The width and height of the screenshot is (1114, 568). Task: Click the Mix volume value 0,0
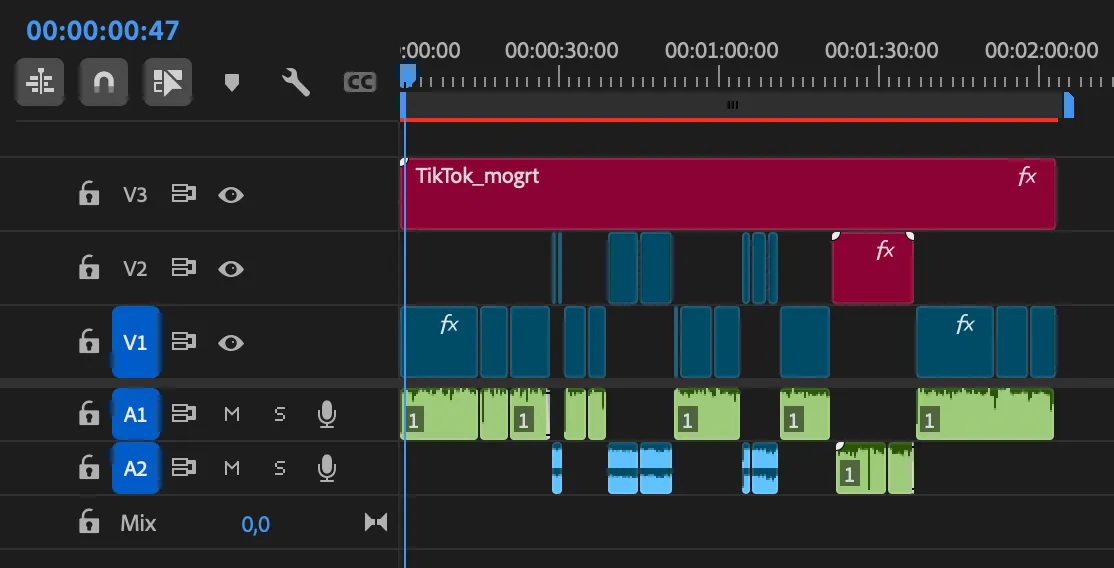[x=255, y=523]
